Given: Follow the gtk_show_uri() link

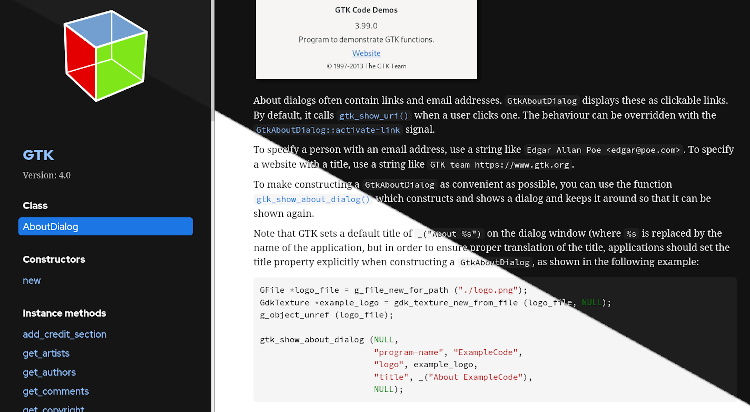Looking at the screenshot, I should coord(374,115).
